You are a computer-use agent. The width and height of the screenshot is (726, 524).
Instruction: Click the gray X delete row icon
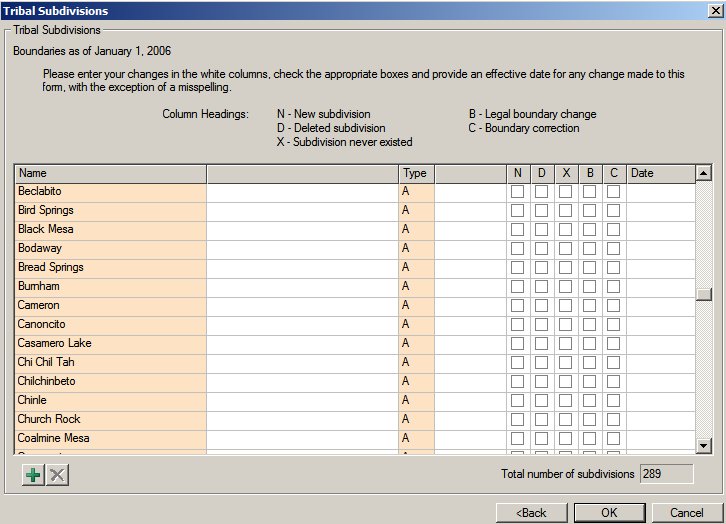click(58, 474)
